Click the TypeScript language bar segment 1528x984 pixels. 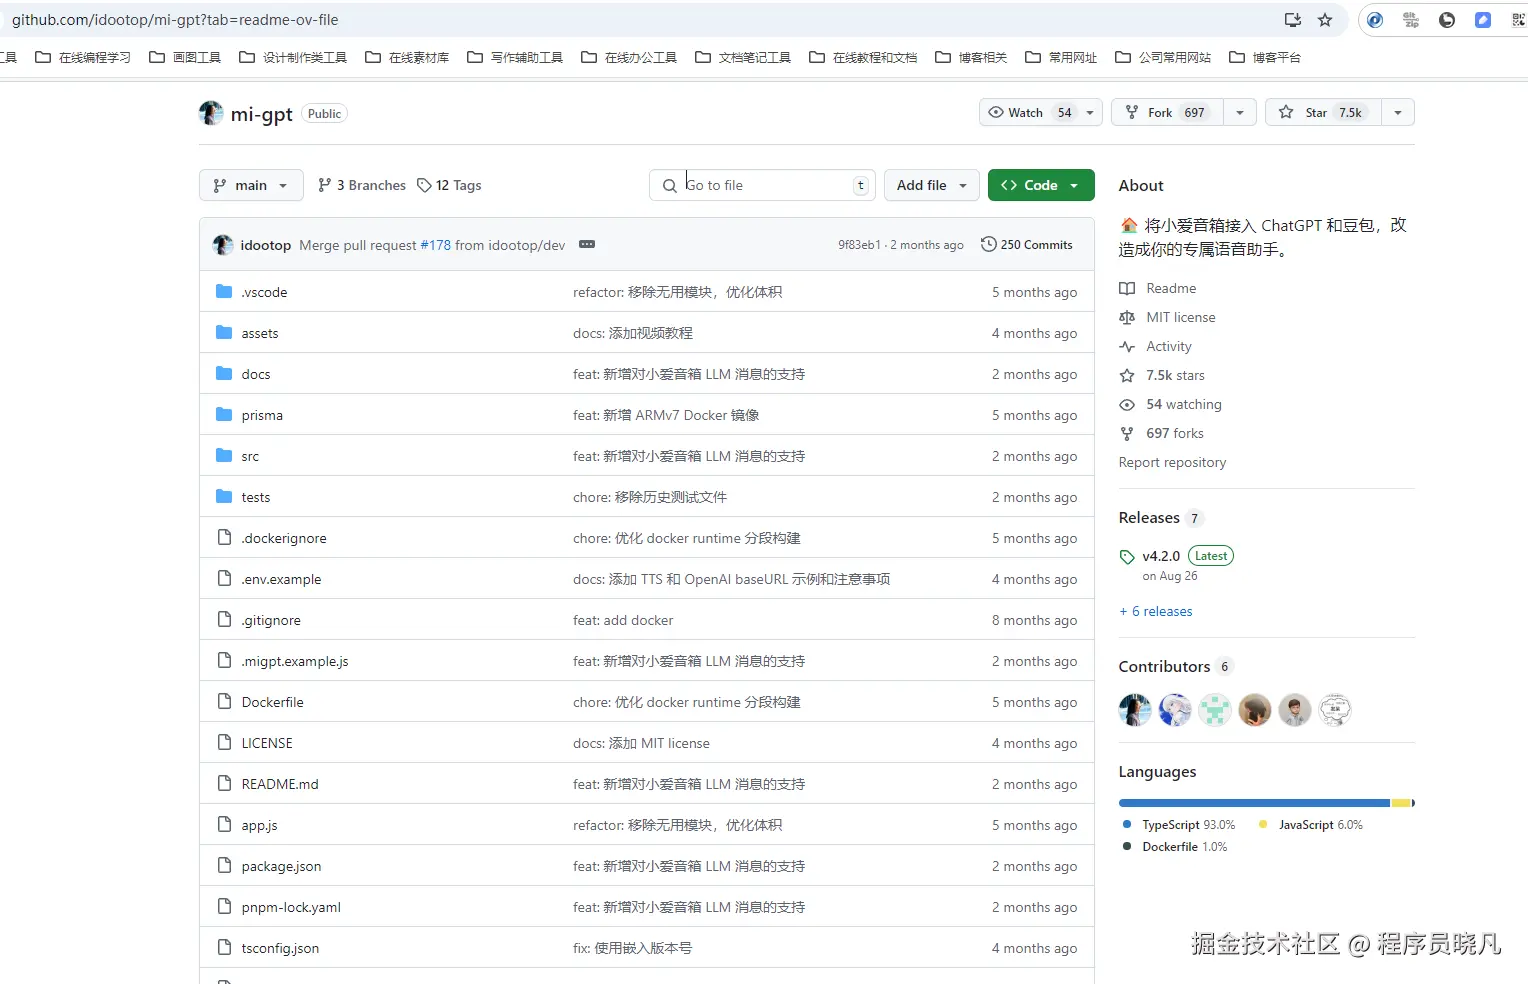click(1254, 803)
